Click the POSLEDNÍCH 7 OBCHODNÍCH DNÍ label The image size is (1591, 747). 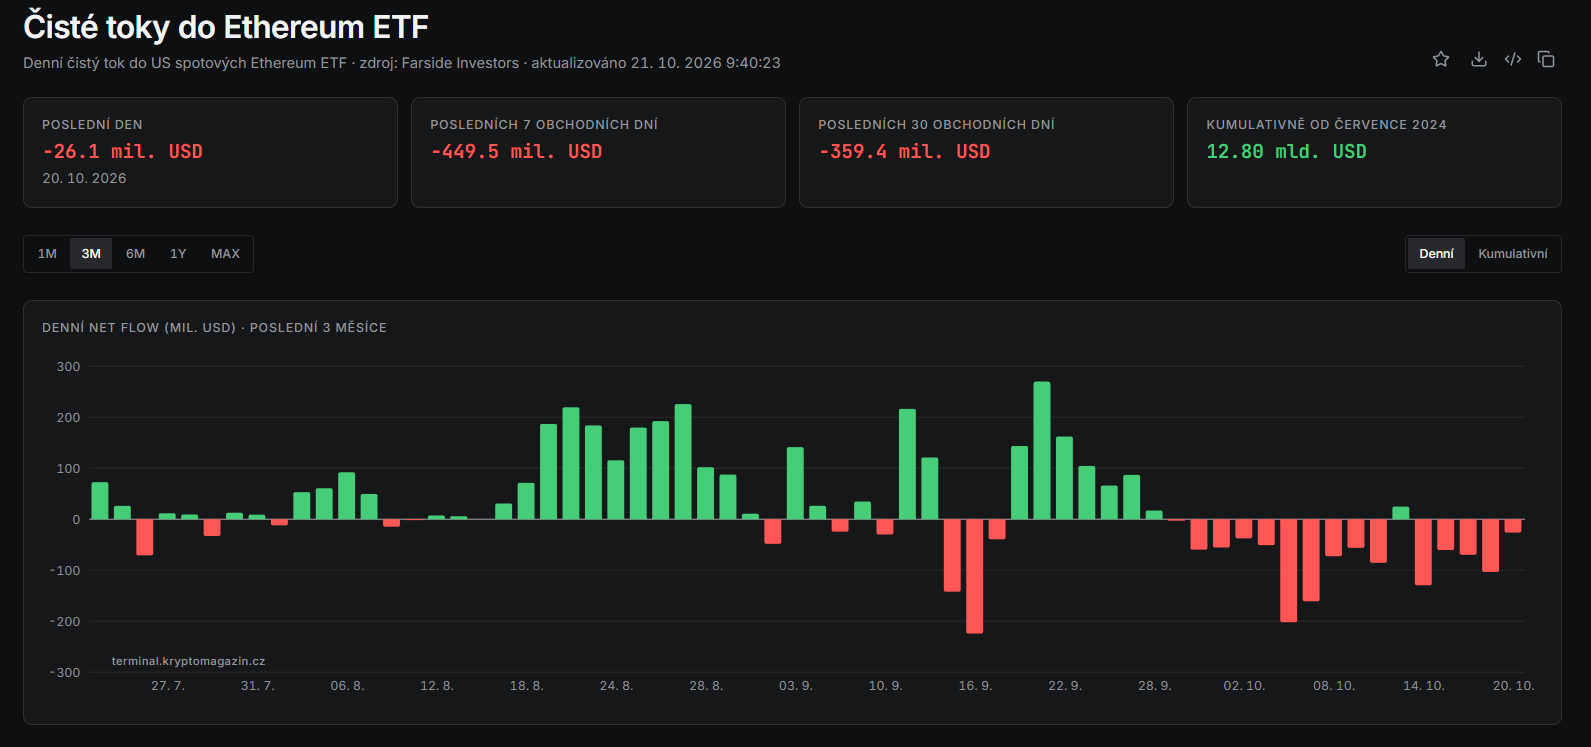click(x=544, y=125)
